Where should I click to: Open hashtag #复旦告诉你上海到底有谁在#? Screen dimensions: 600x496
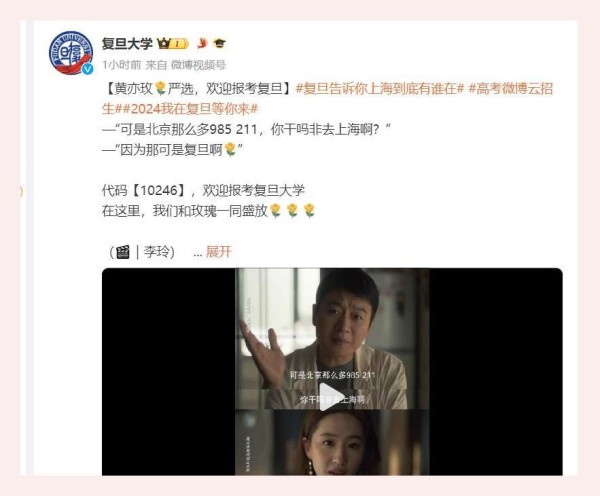380,89
